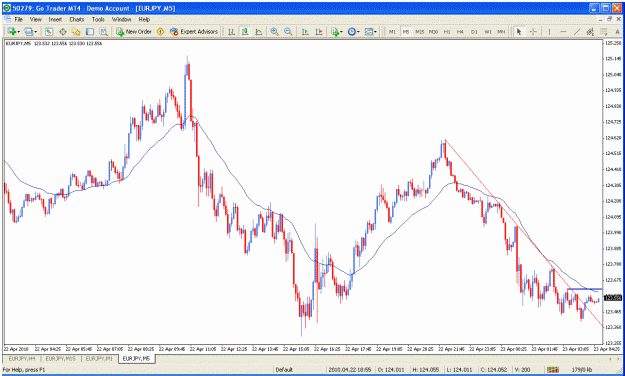
Task: Open the Terminal panel
Action: 90,31
